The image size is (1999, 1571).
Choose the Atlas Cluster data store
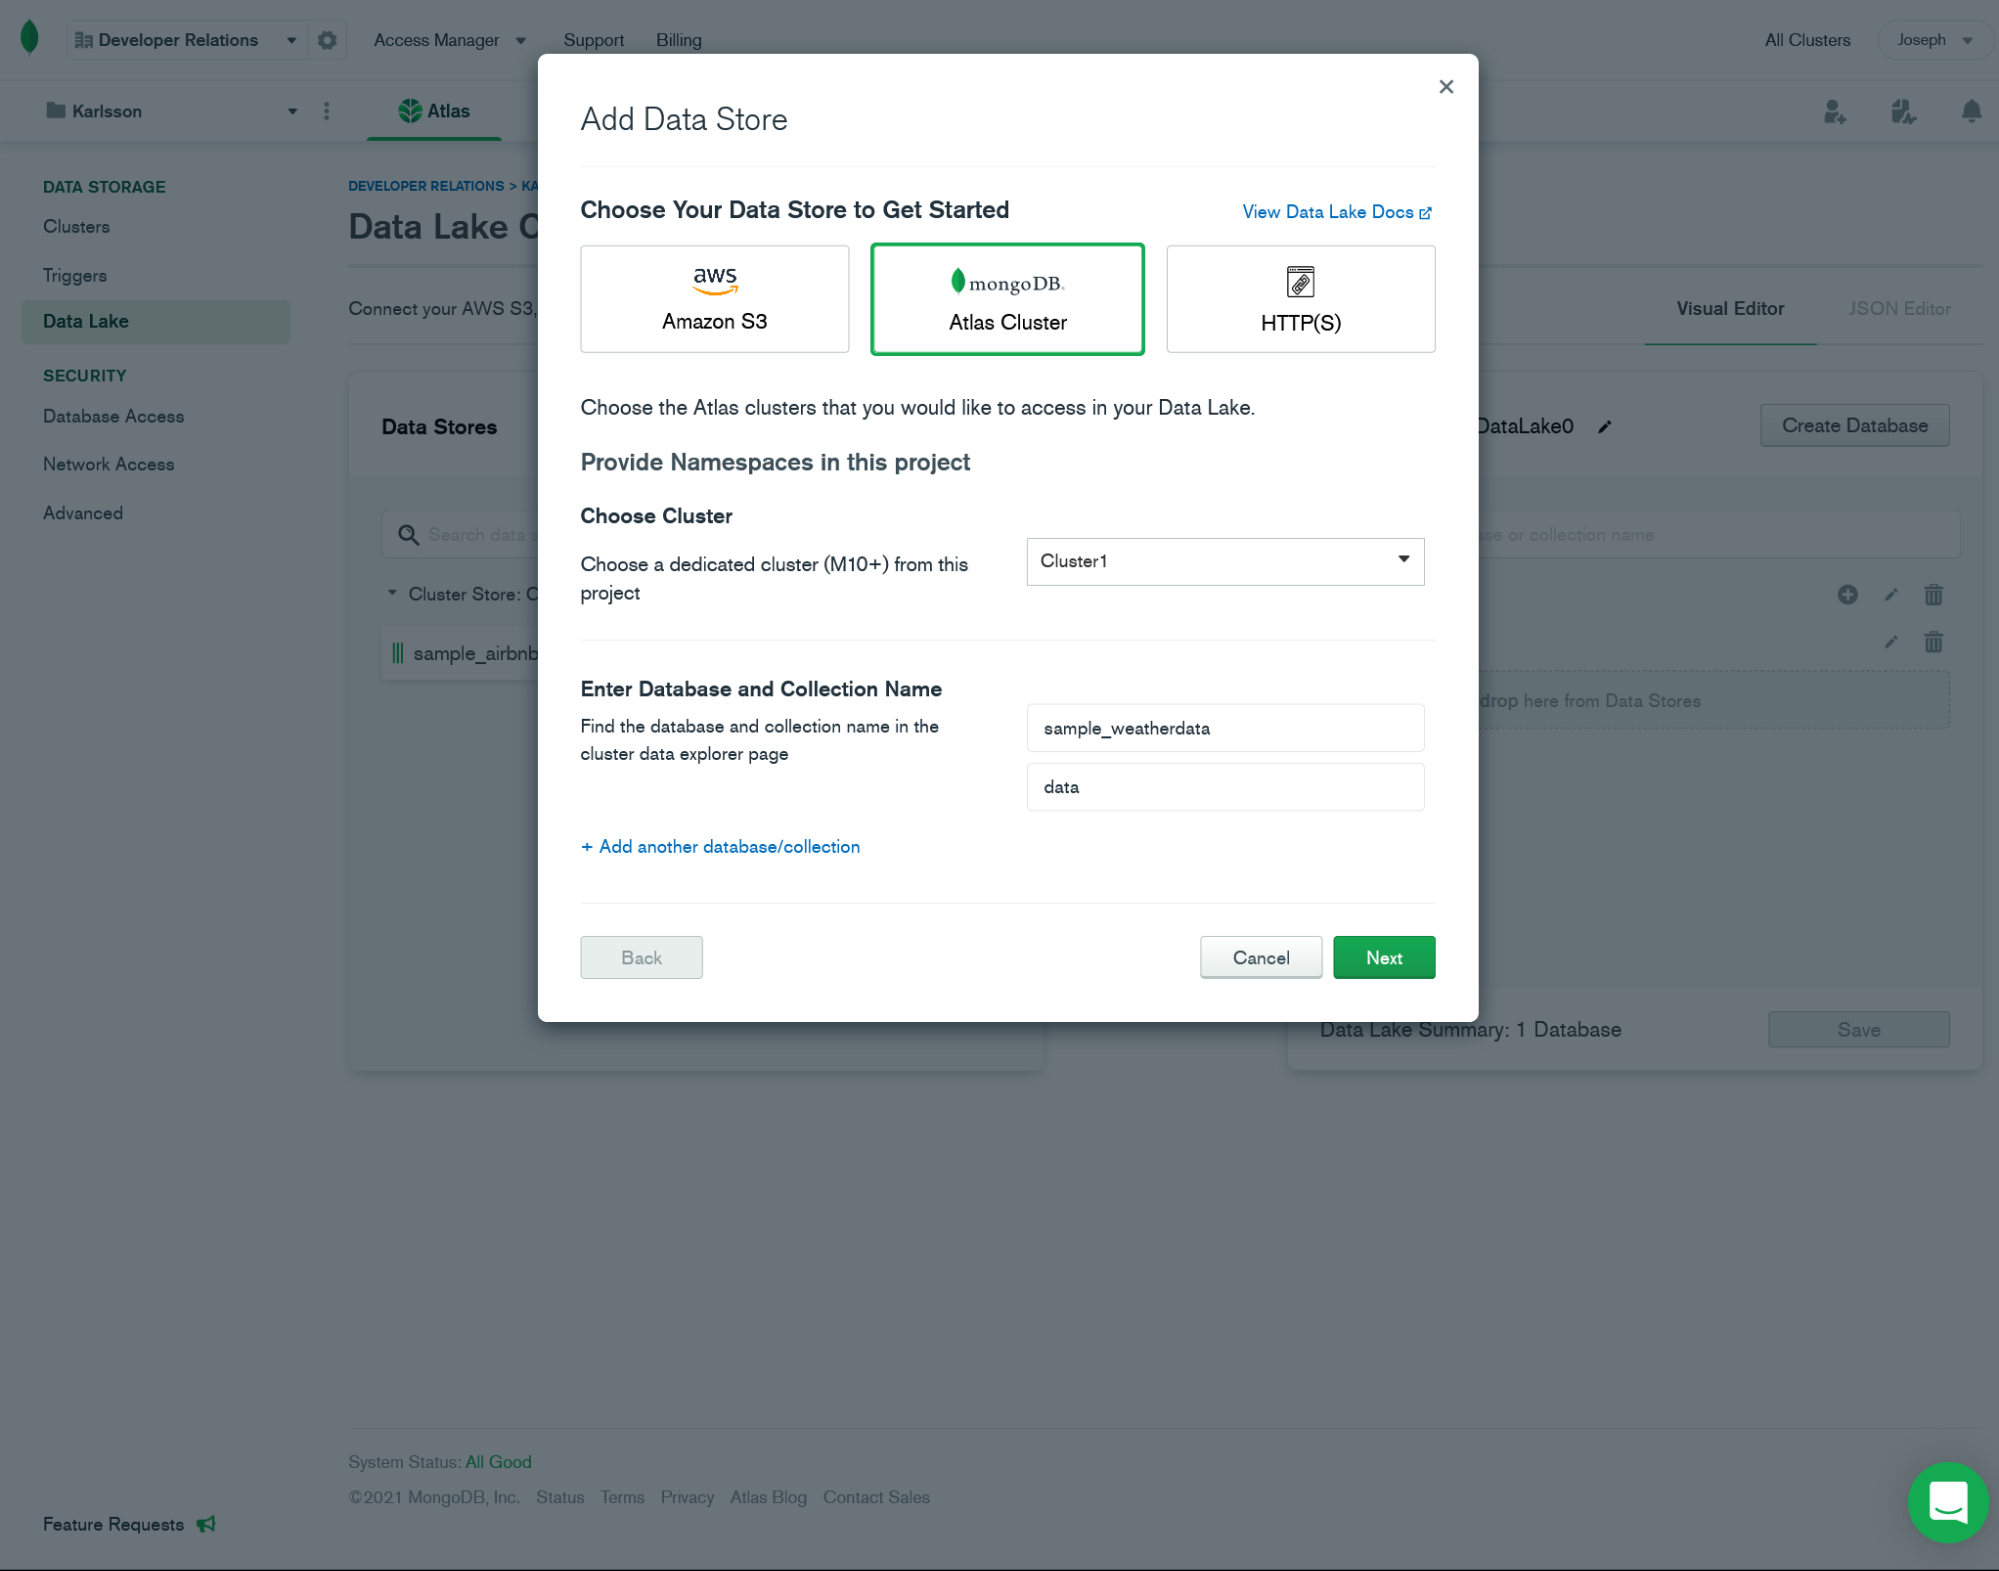point(1007,299)
